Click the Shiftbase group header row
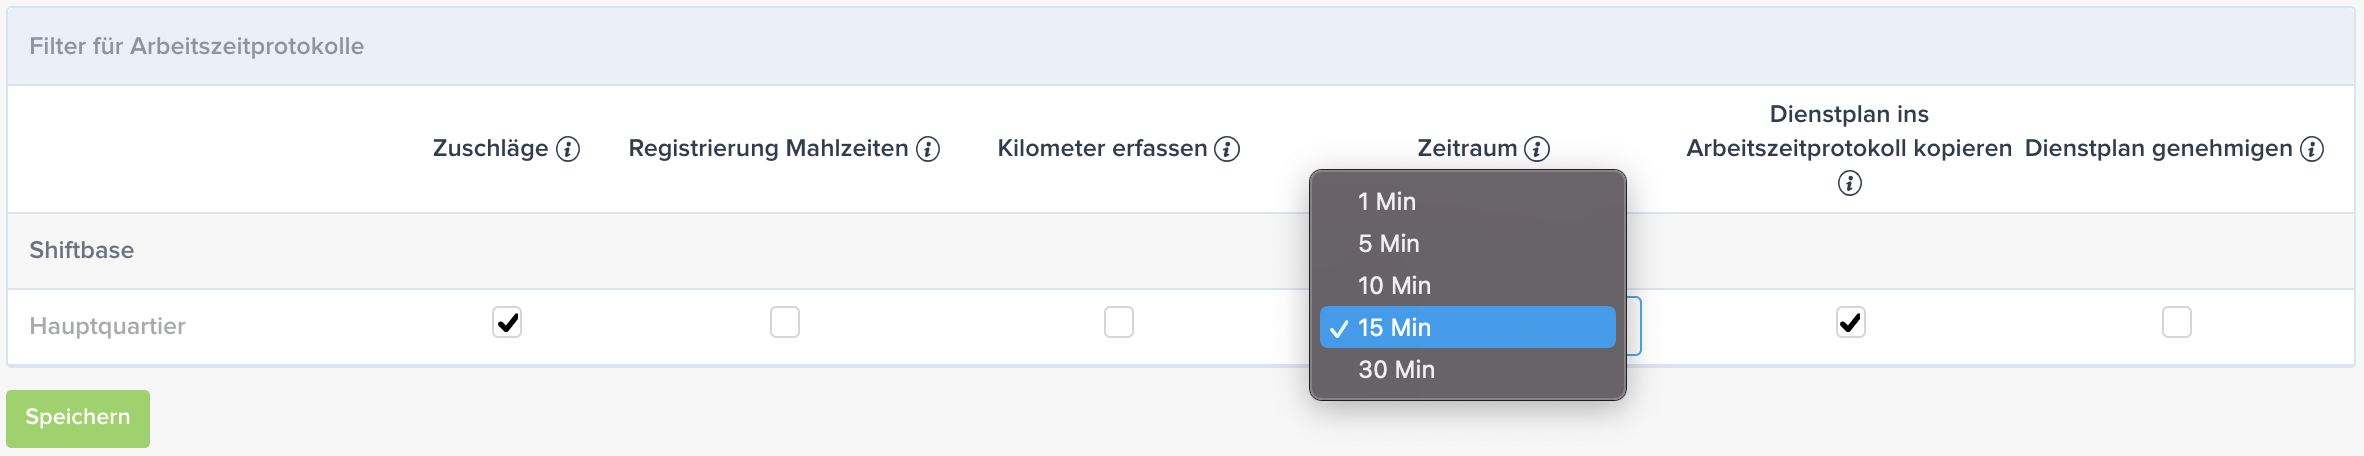Image resolution: width=2364 pixels, height=456 pixels. pos(1181,251)
